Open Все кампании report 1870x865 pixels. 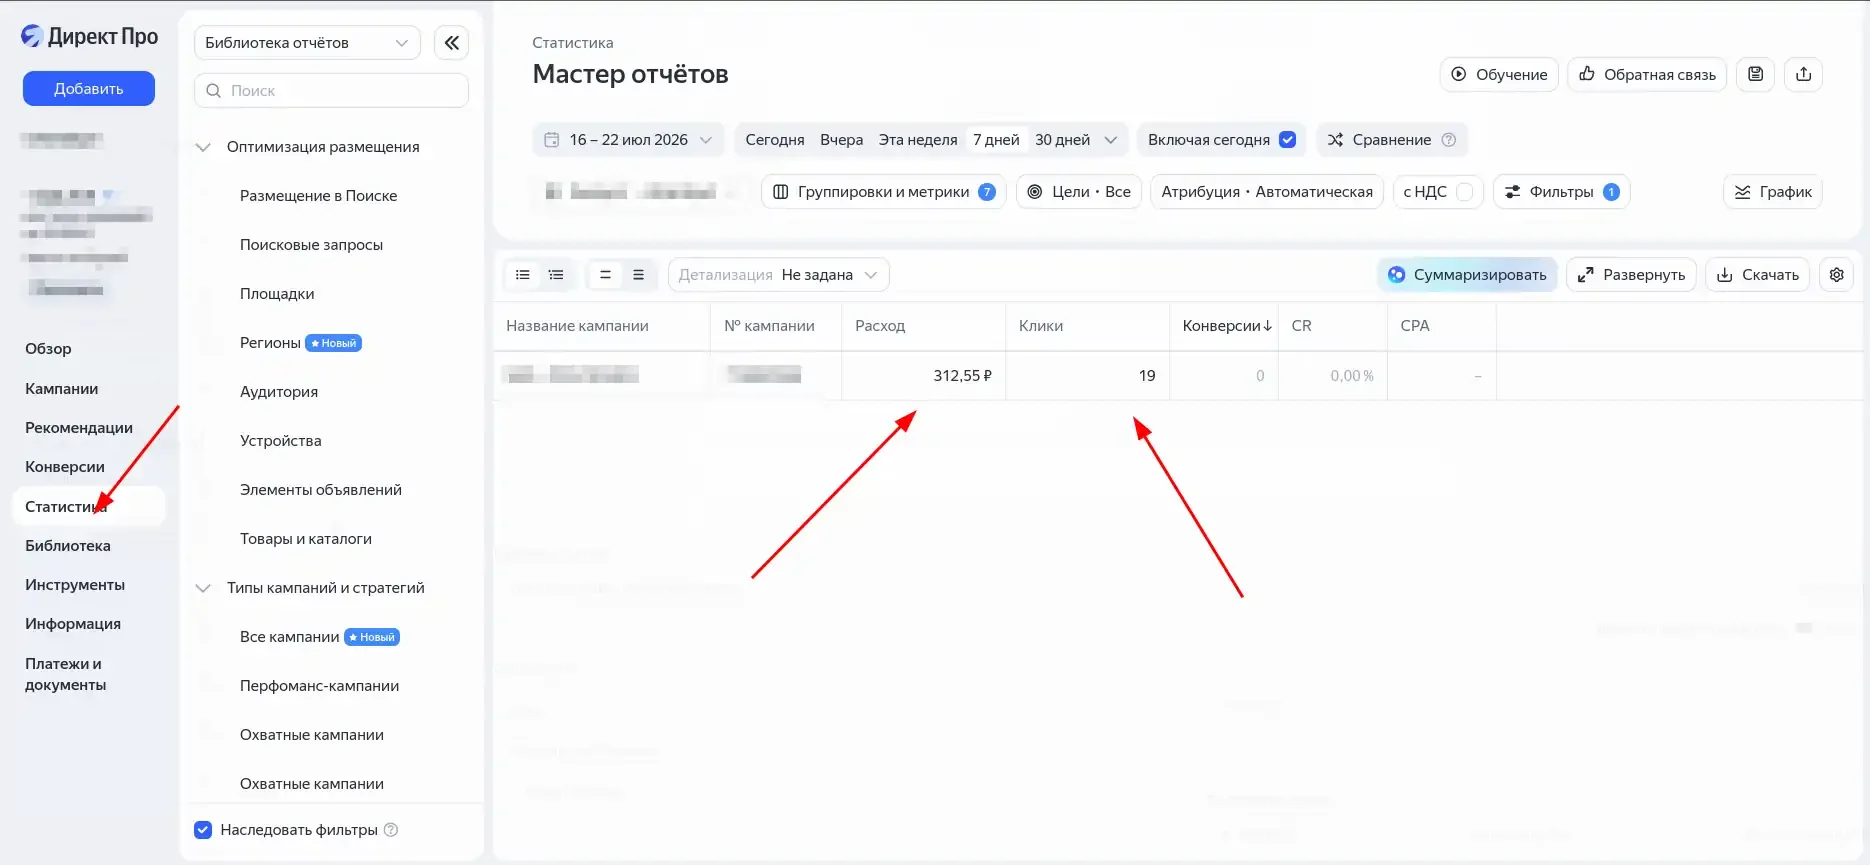(290, 637)
